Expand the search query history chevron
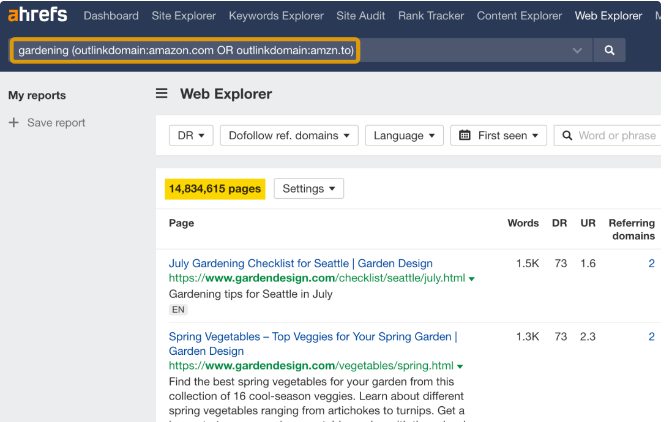 tap(577, 50)
